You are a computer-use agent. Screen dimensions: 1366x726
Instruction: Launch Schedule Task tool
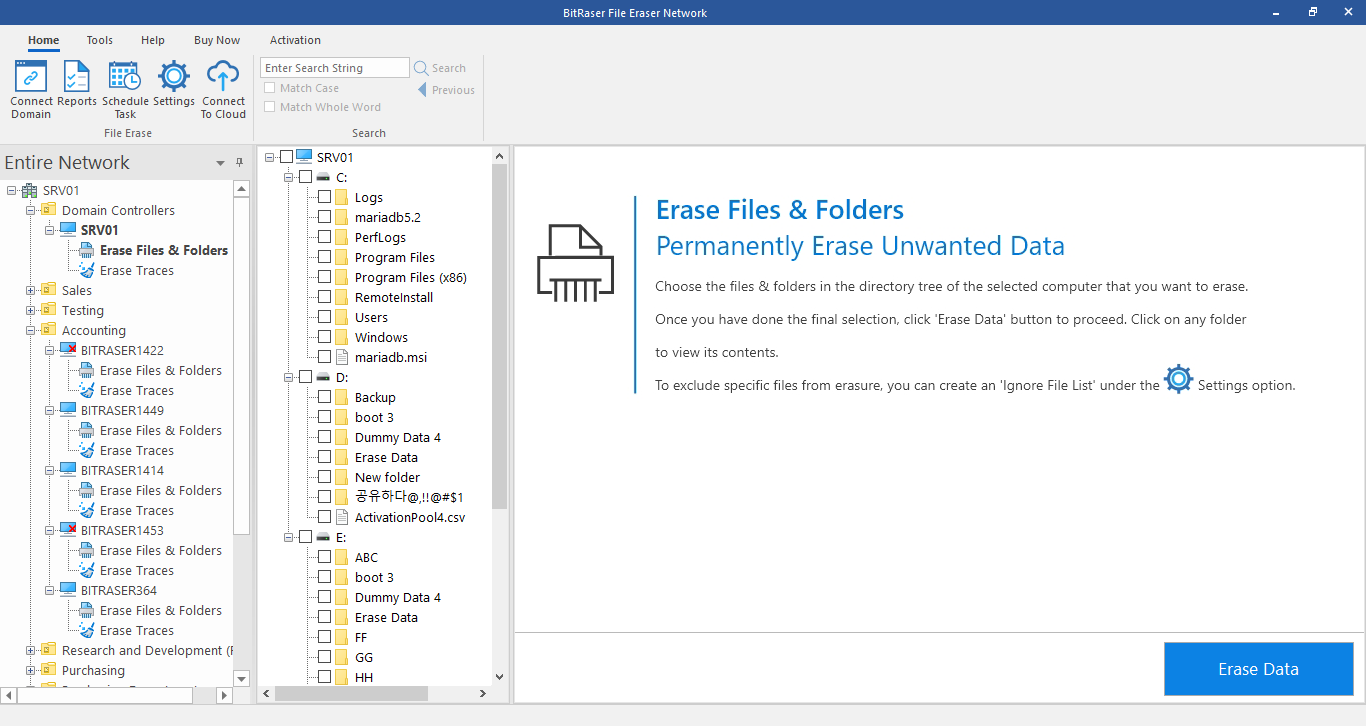pyautogui.click(x=125, y=90)
